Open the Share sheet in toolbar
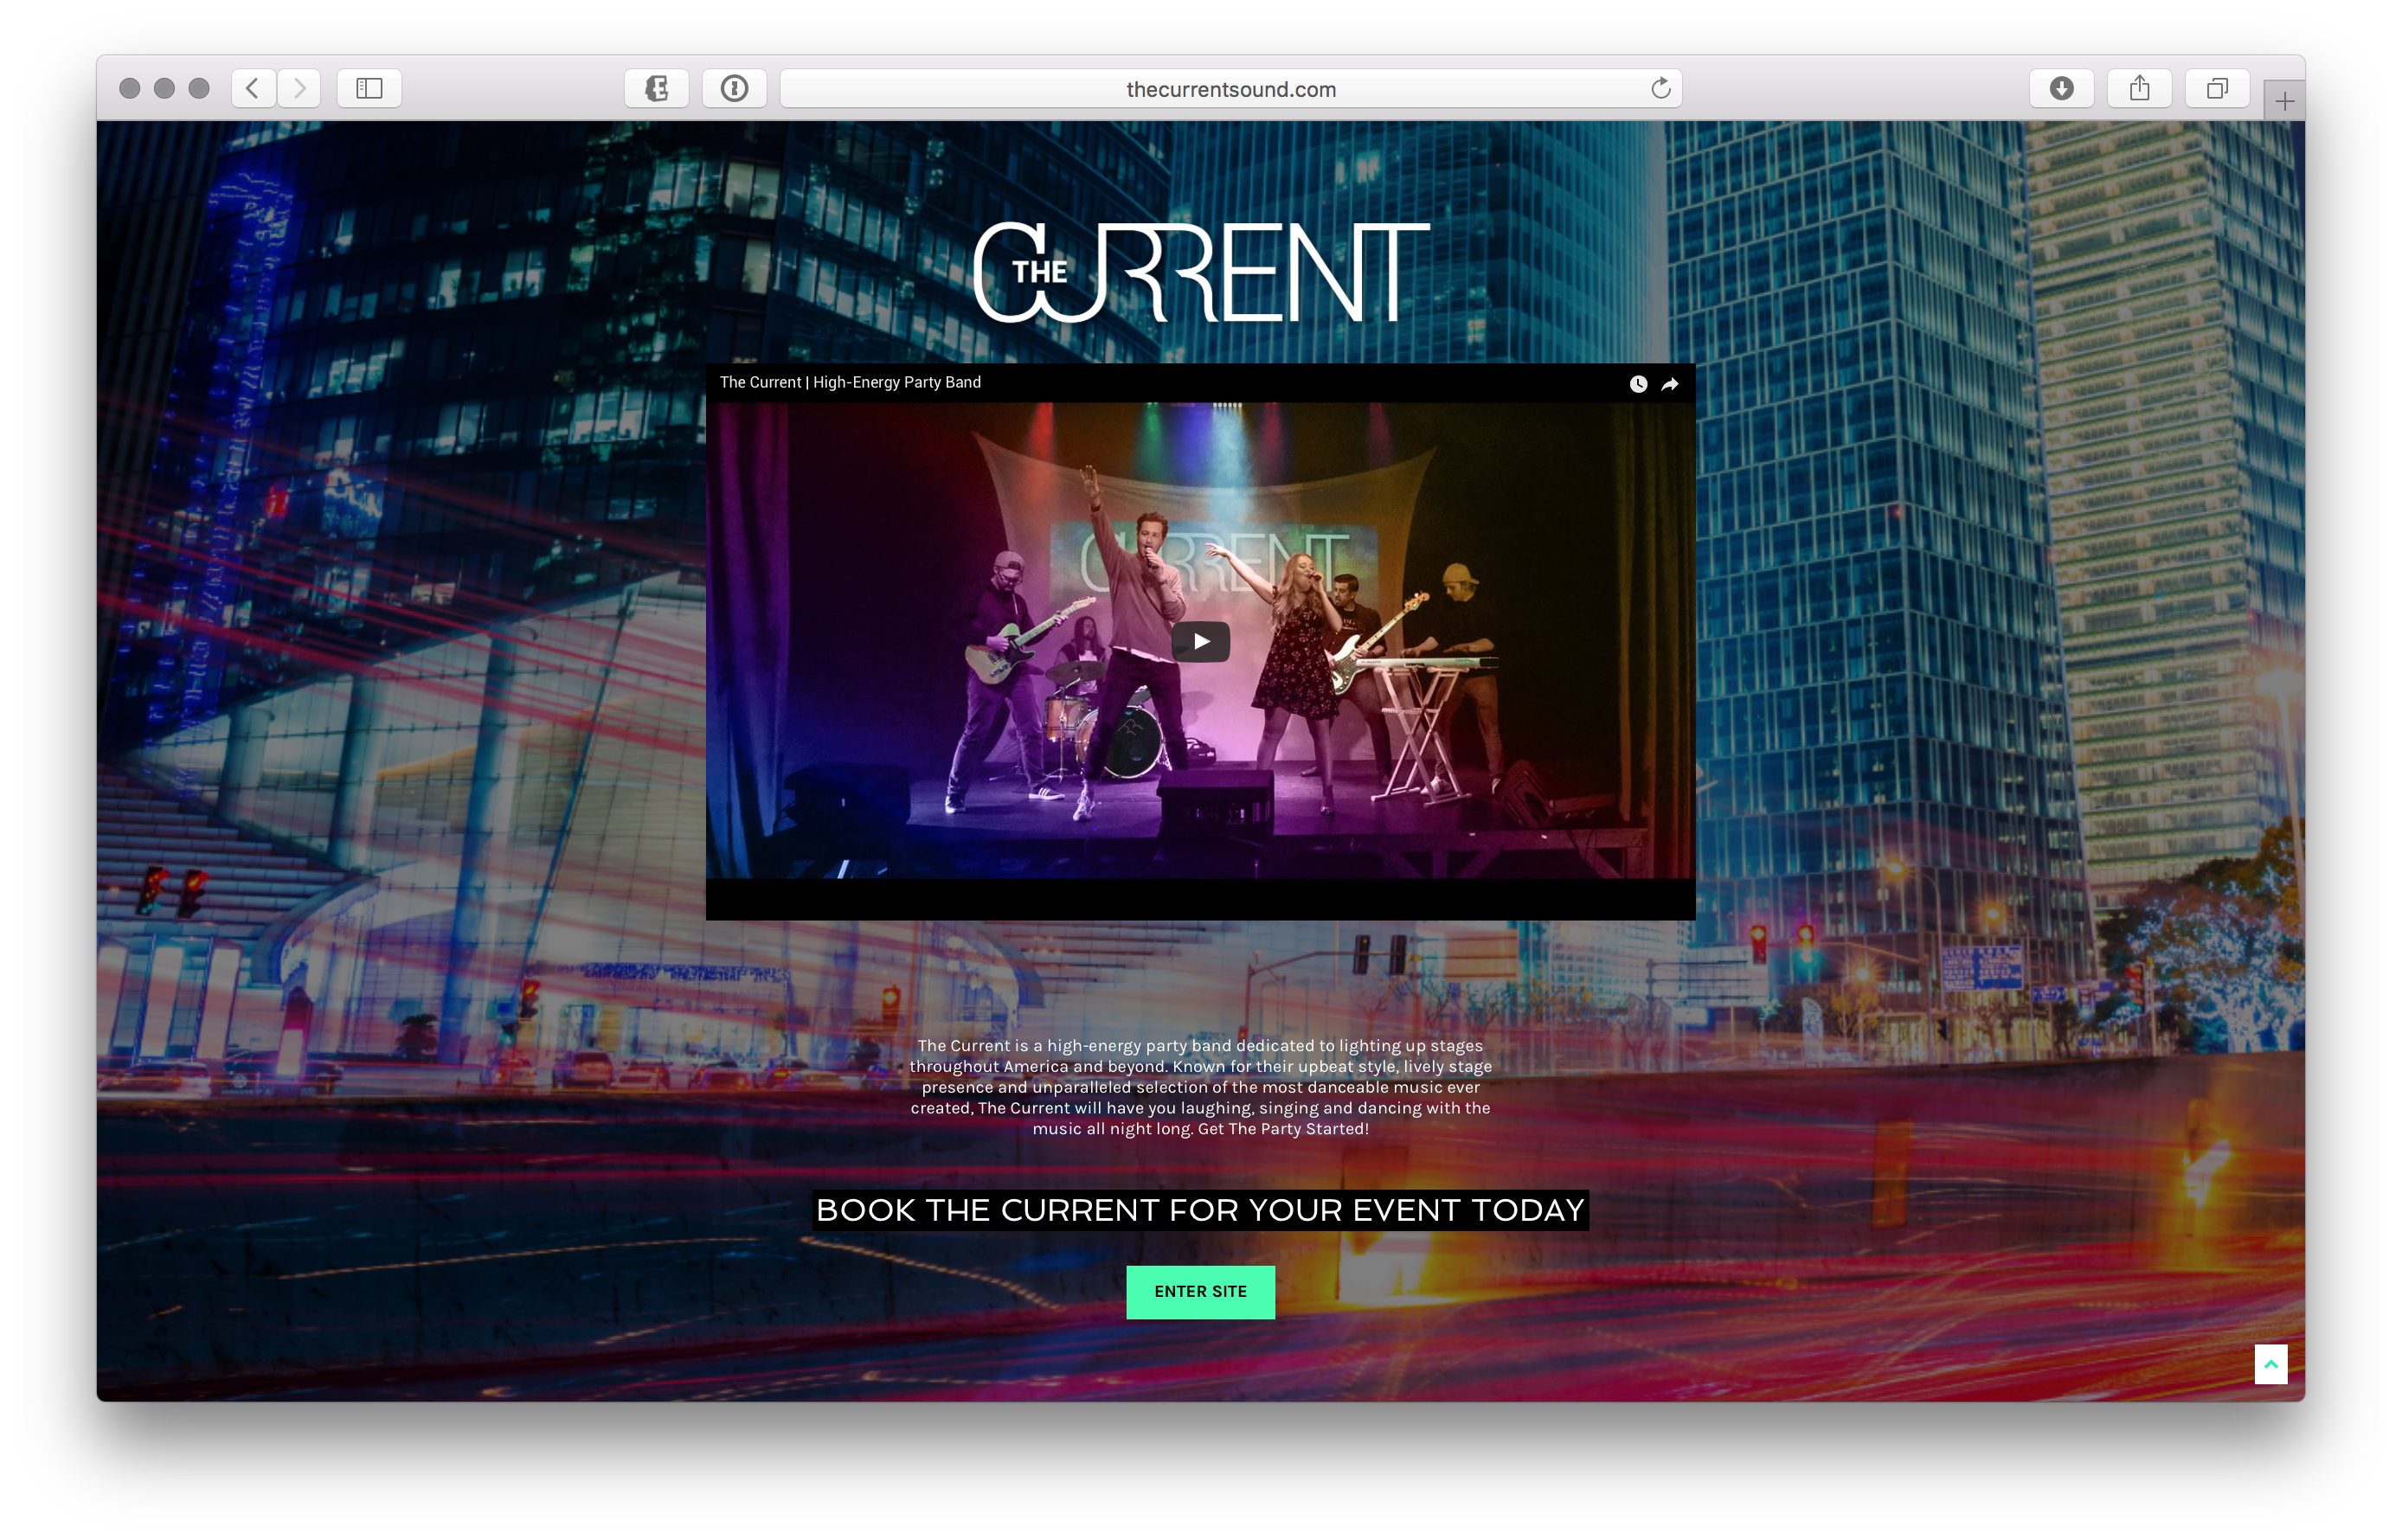The height and width of the screenshot is (1540, 2402). [x=2139, y=88]
